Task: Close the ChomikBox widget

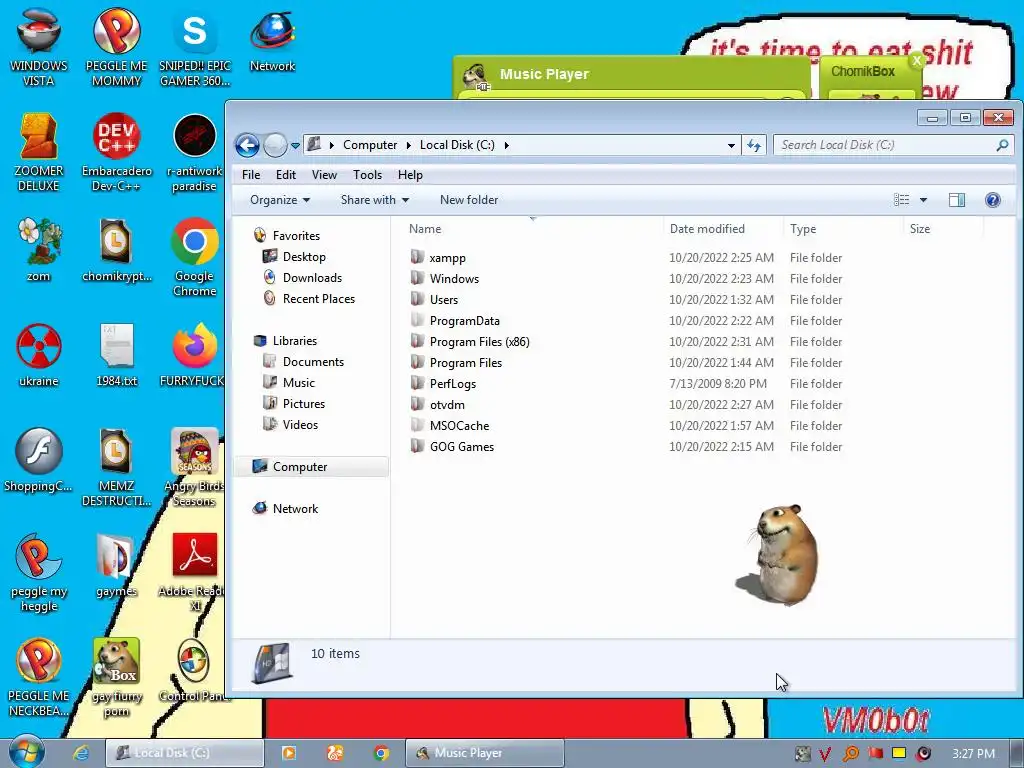Action: point(917,61)
